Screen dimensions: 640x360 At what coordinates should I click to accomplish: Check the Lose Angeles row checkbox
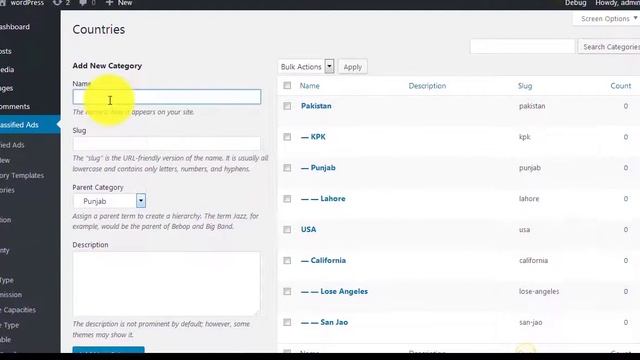(x=287, y=291)
